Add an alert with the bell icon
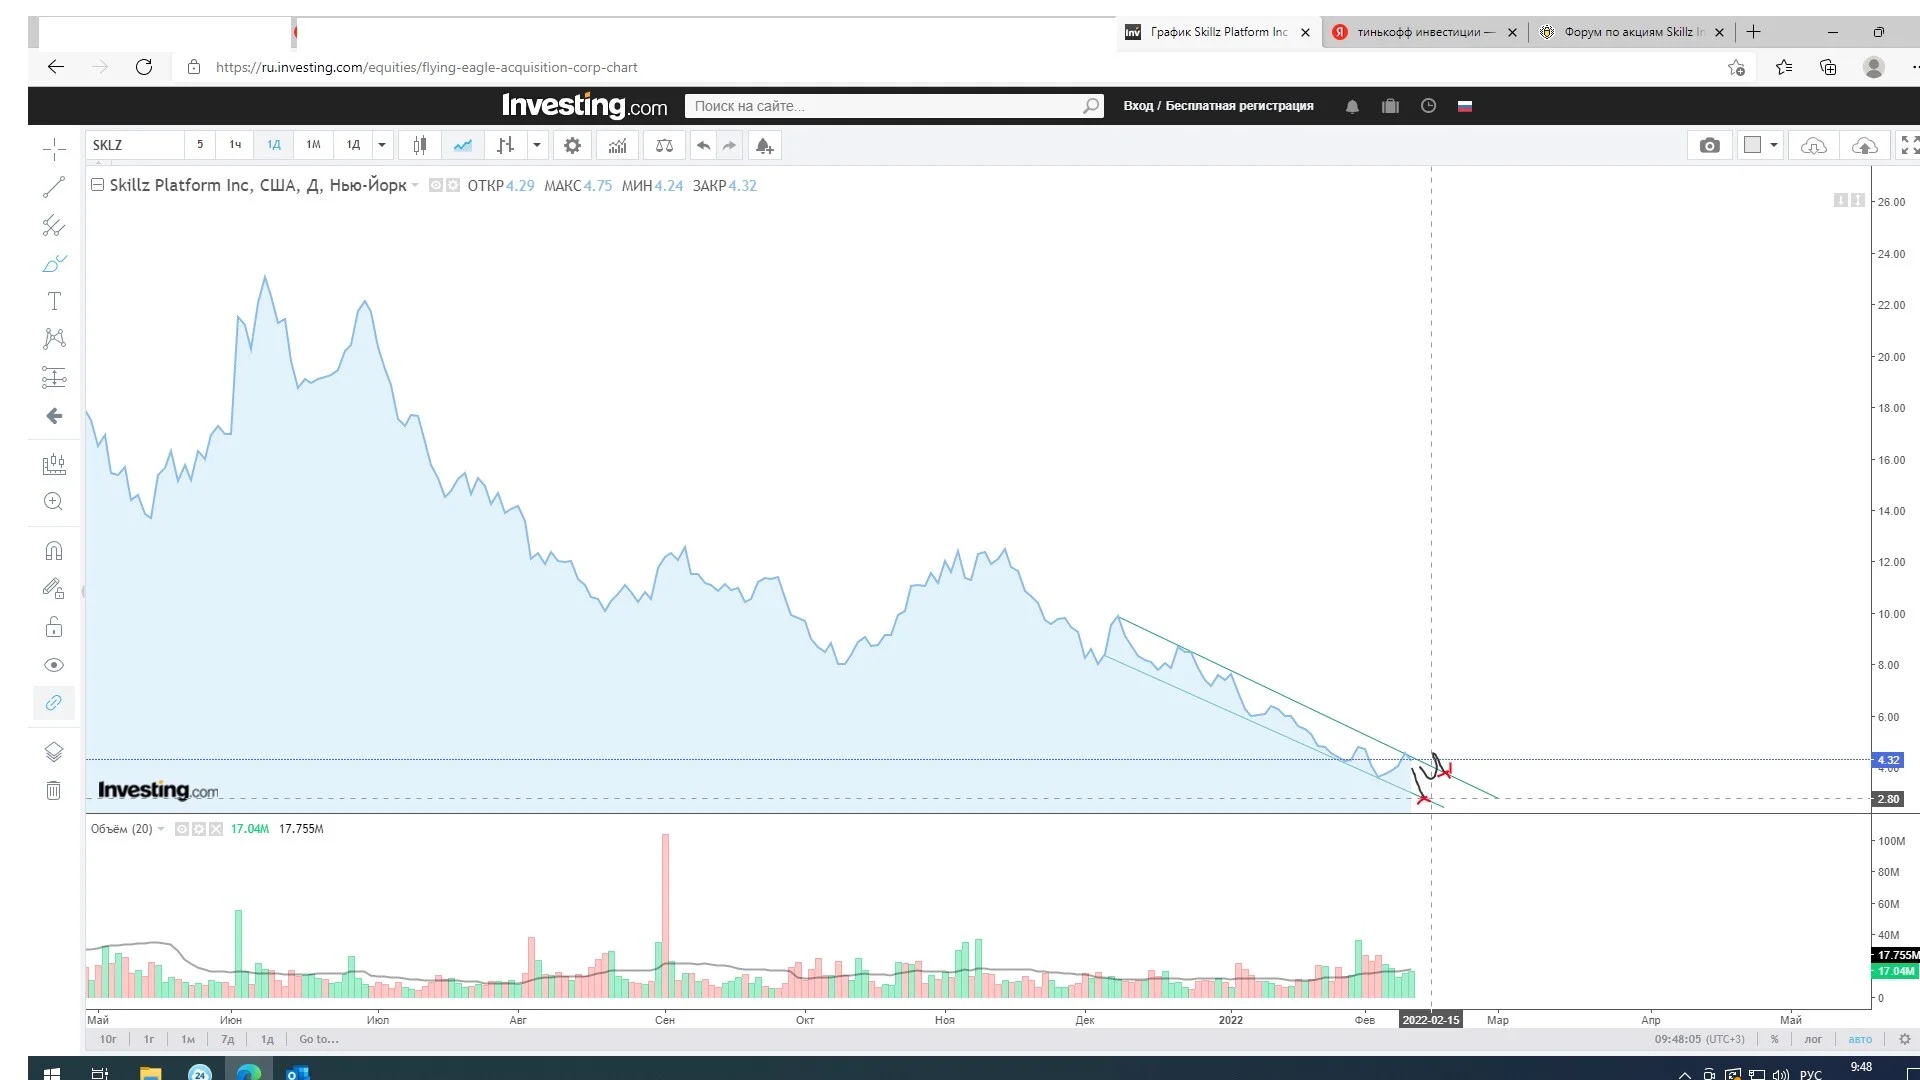The height and width of the screenshot is (1080, 1920). pyautogui.click(x=764, y=146)
